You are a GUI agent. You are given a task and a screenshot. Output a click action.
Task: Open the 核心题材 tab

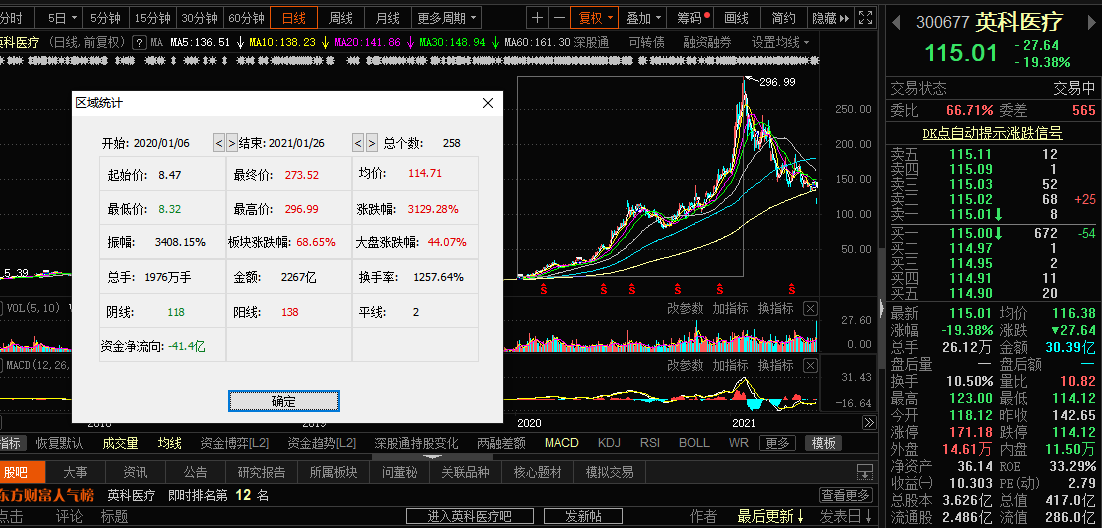(x=538, y=472)
